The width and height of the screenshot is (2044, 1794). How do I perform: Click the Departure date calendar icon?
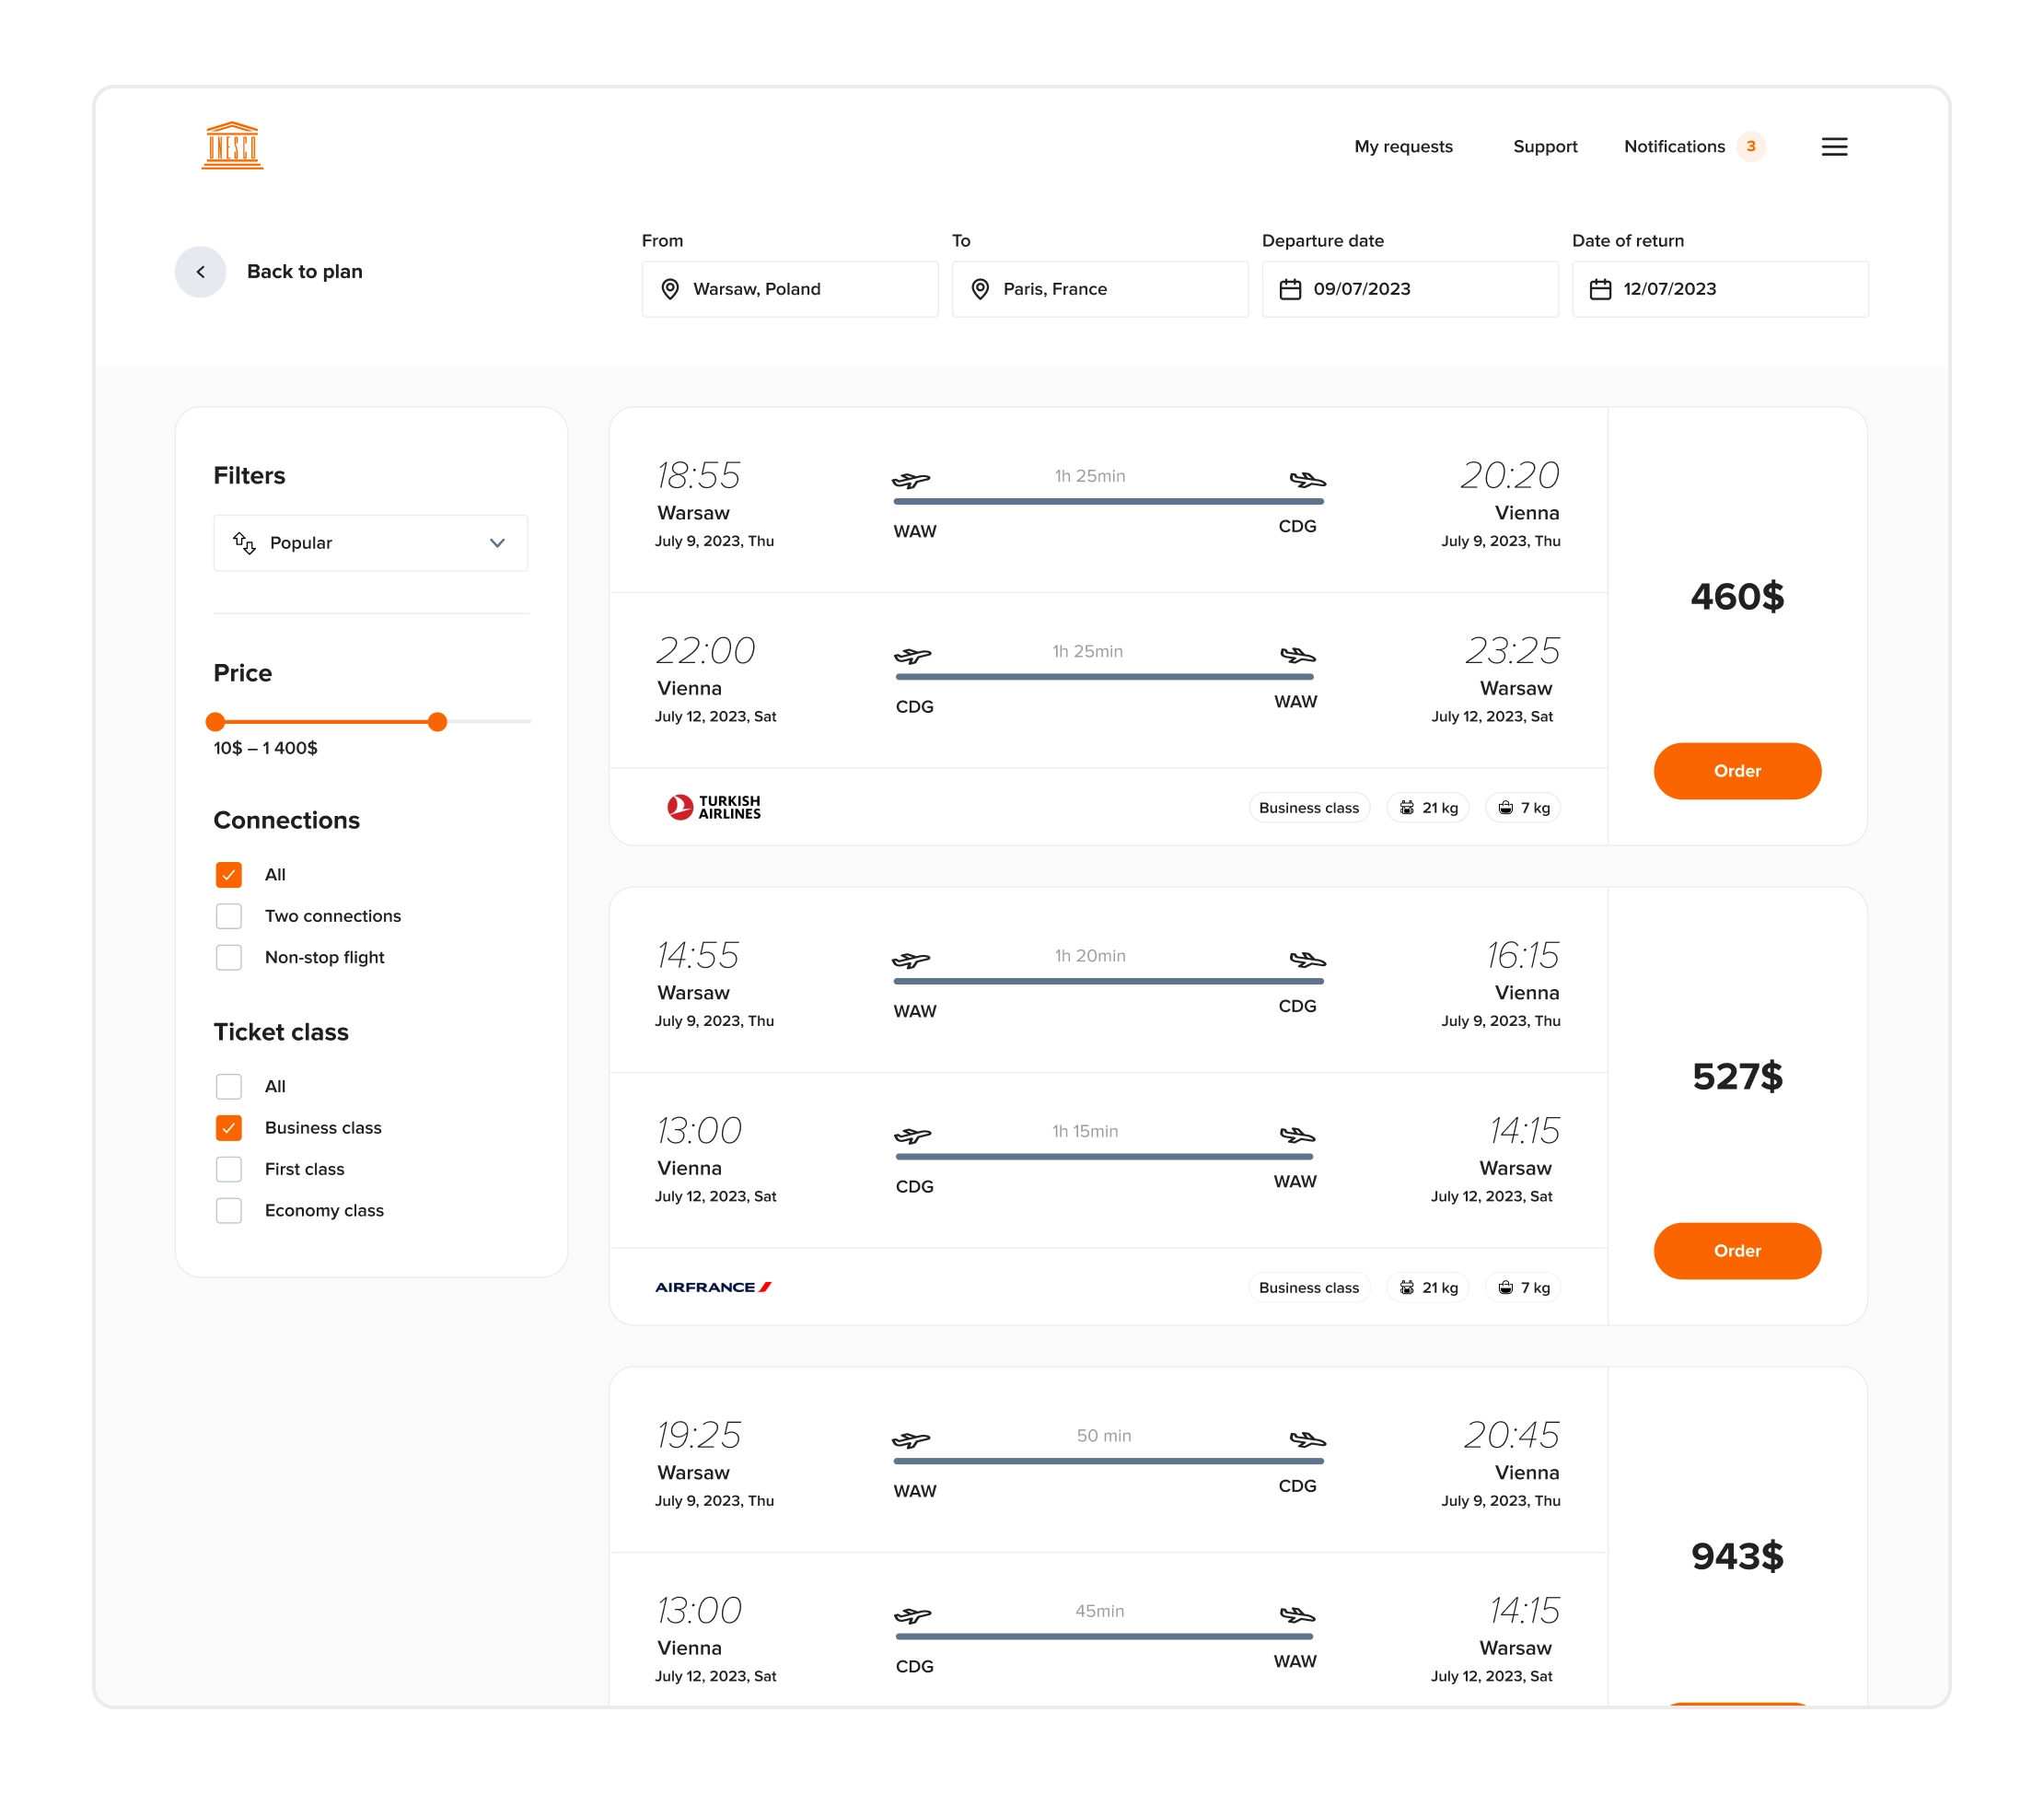click(1290, 289)
